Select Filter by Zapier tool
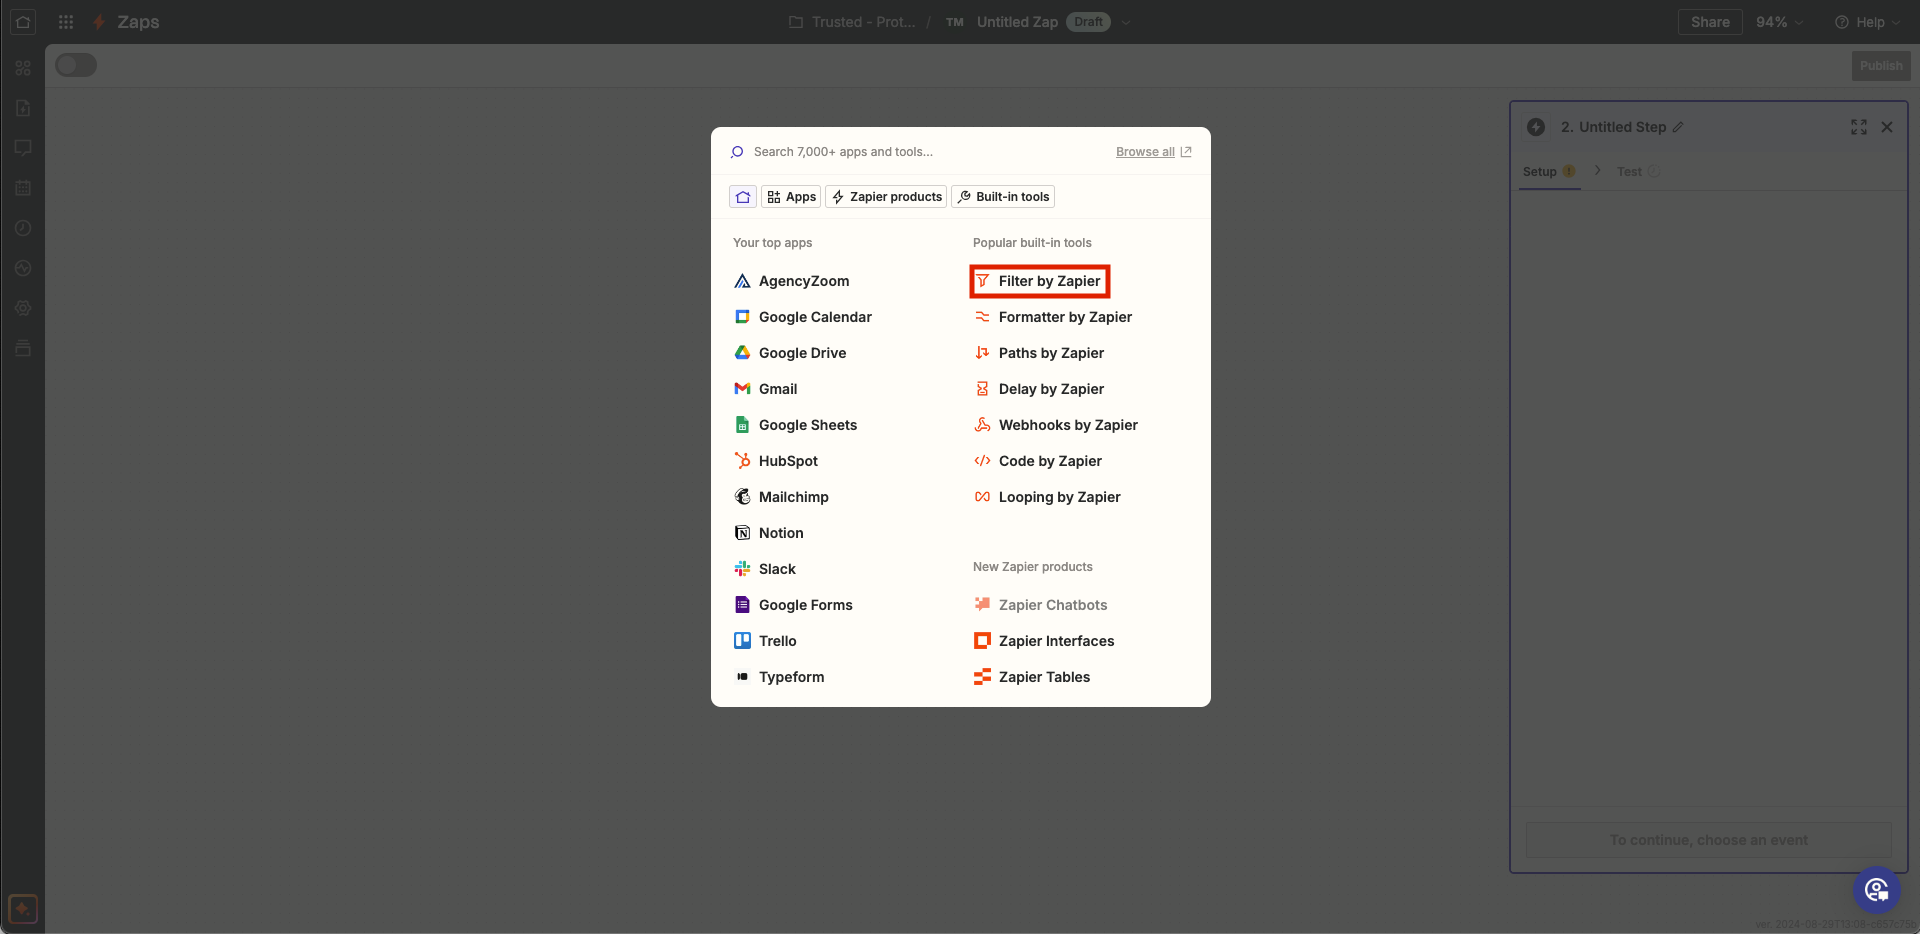Image resolution: width=1920 pixels, height=934 pixels. point(1040,281)
